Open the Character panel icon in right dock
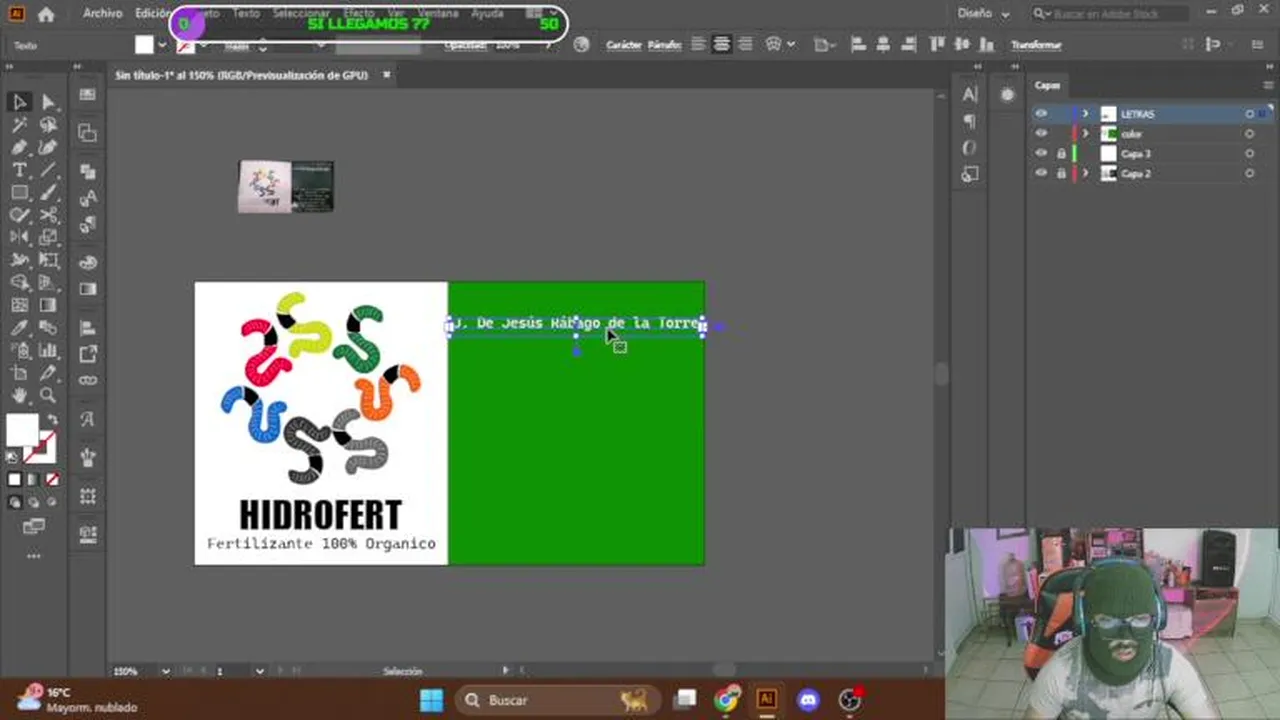Image resolution: width=1280 pixels, height=720 pixels. pos(969,94)
